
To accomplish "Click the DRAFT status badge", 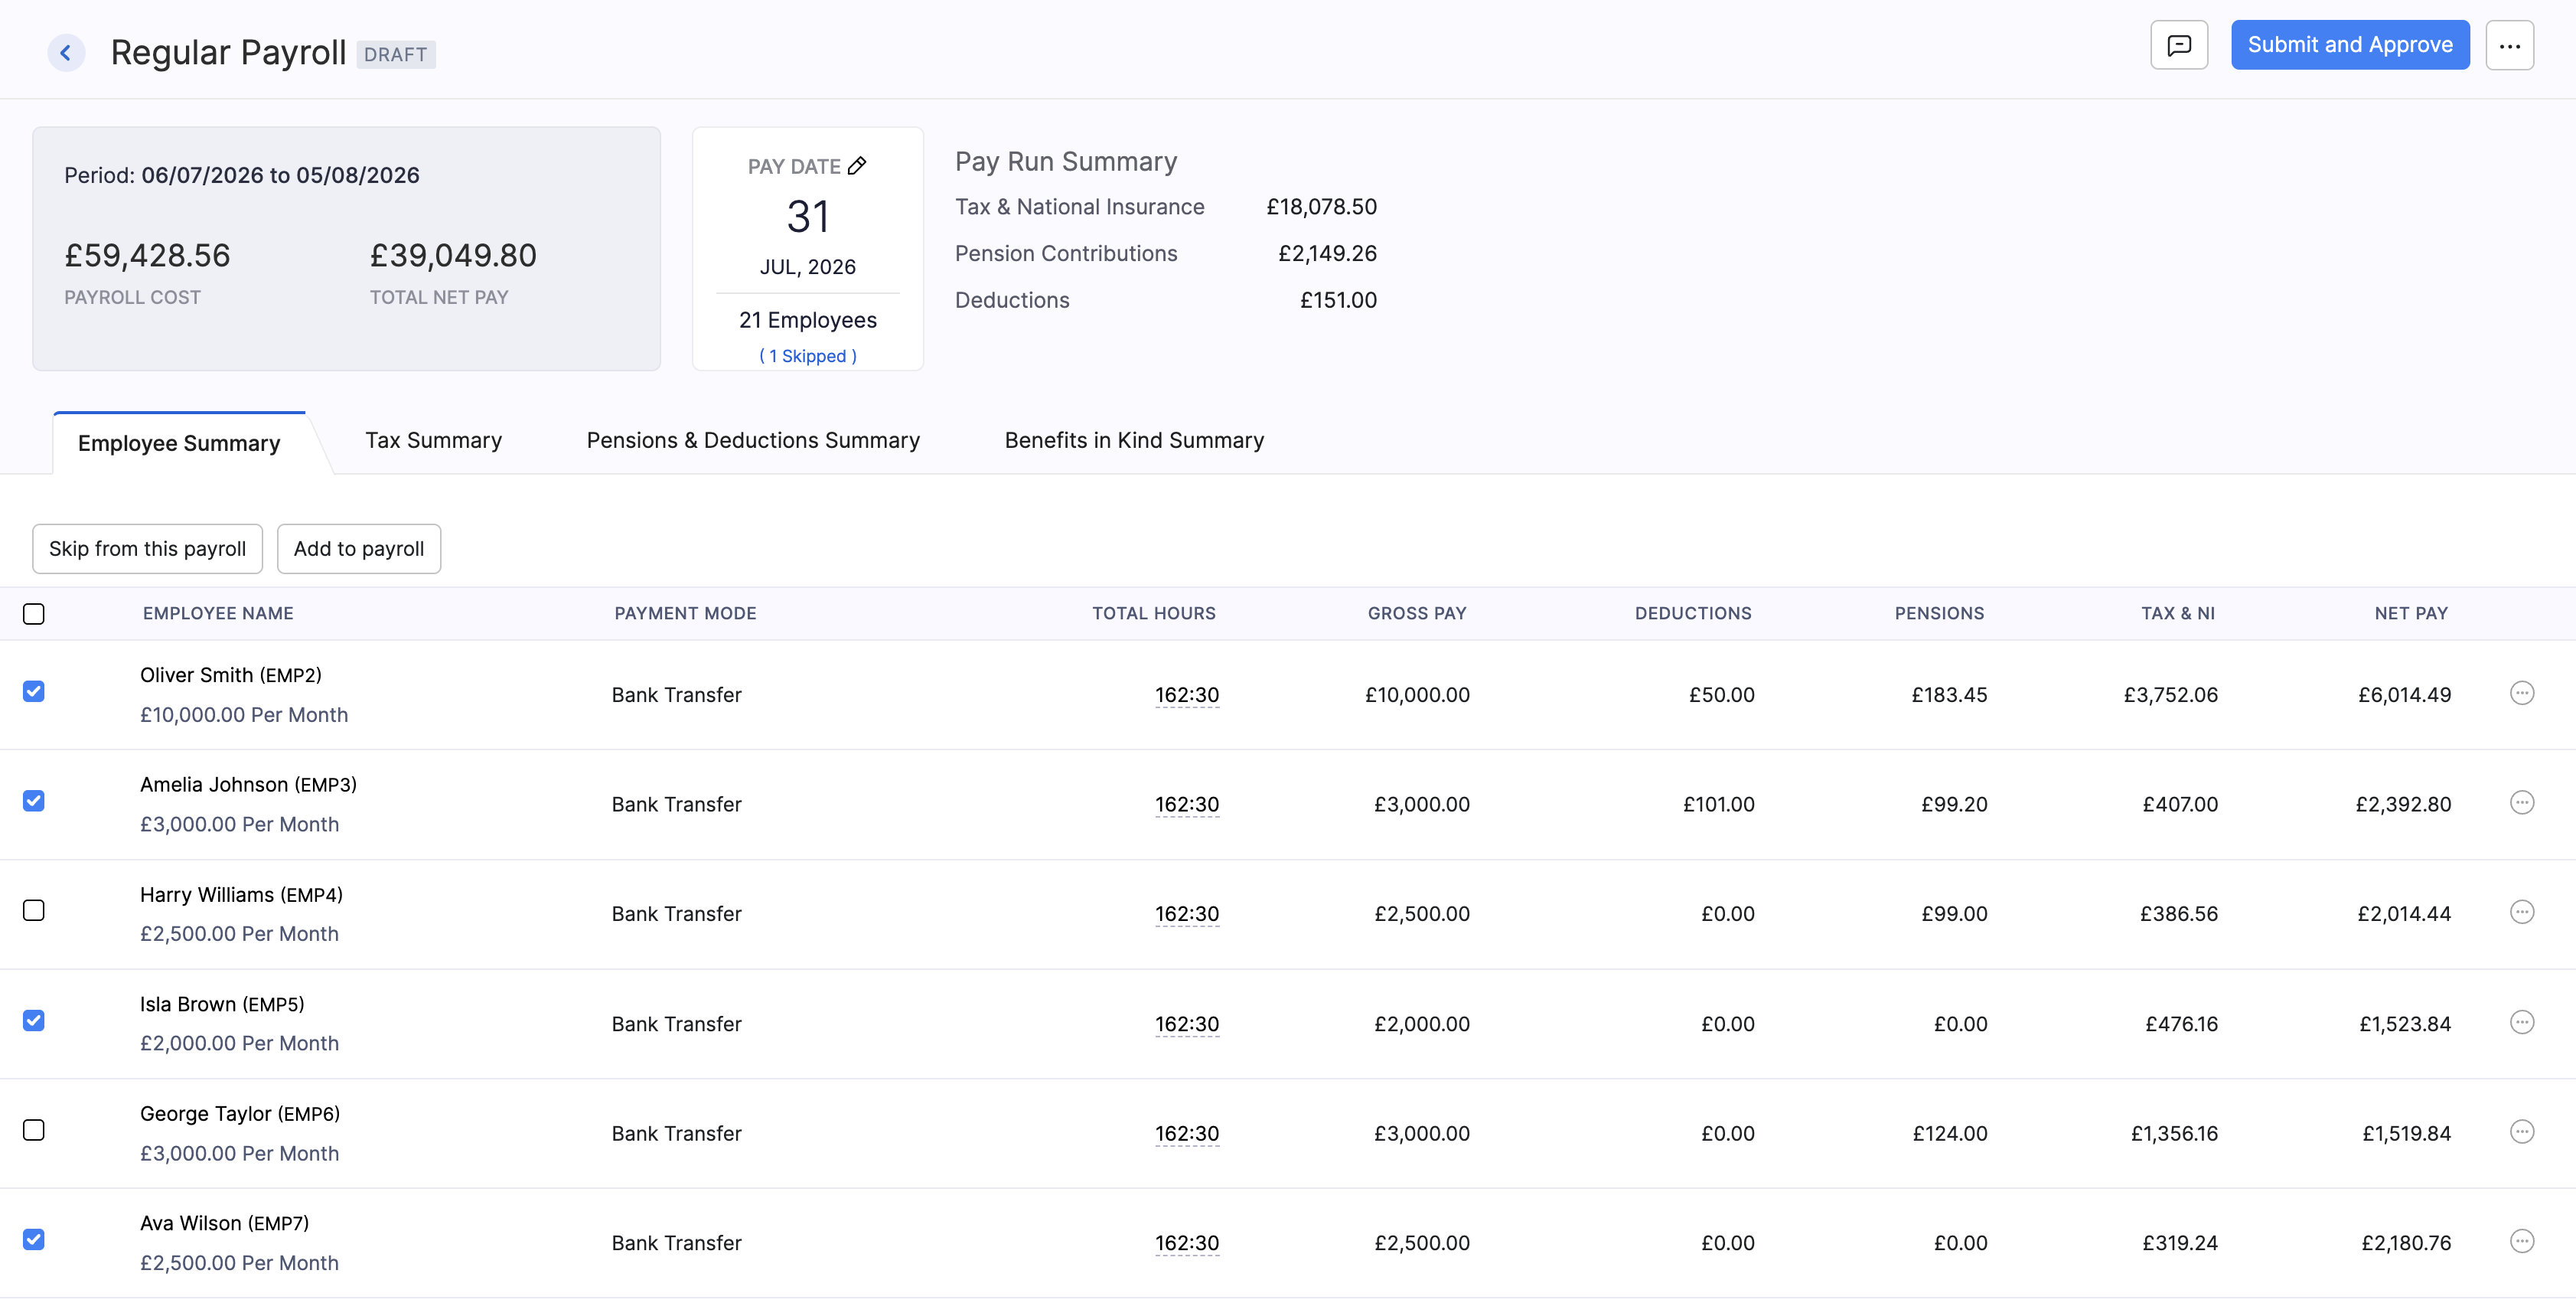I will 396,55.
